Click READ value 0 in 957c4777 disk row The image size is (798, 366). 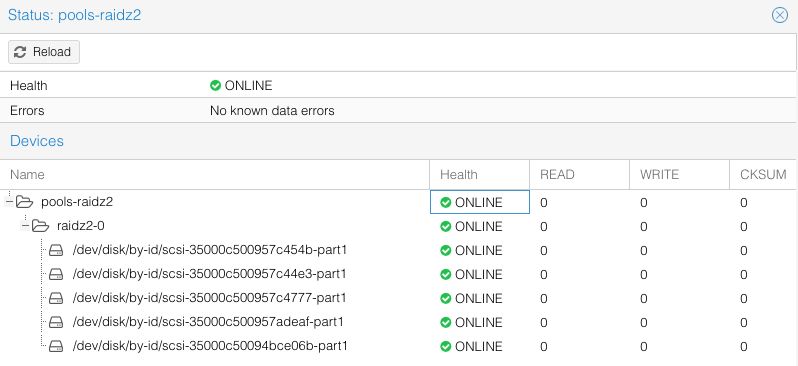pyautogui.click(x=544, y=298)
